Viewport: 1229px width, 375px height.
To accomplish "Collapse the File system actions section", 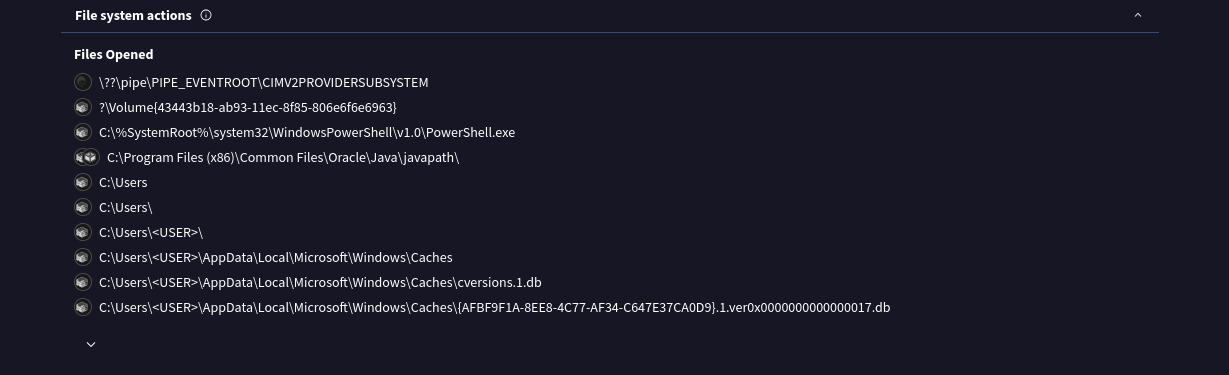I will click(x=1137, y=15).
